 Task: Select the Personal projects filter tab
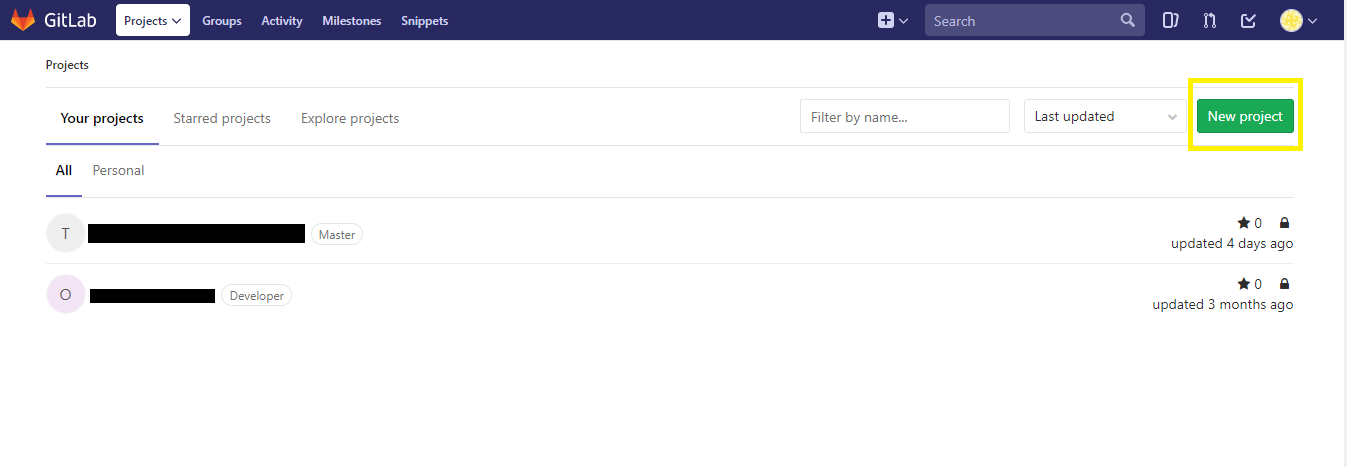[x=118, y=170]
